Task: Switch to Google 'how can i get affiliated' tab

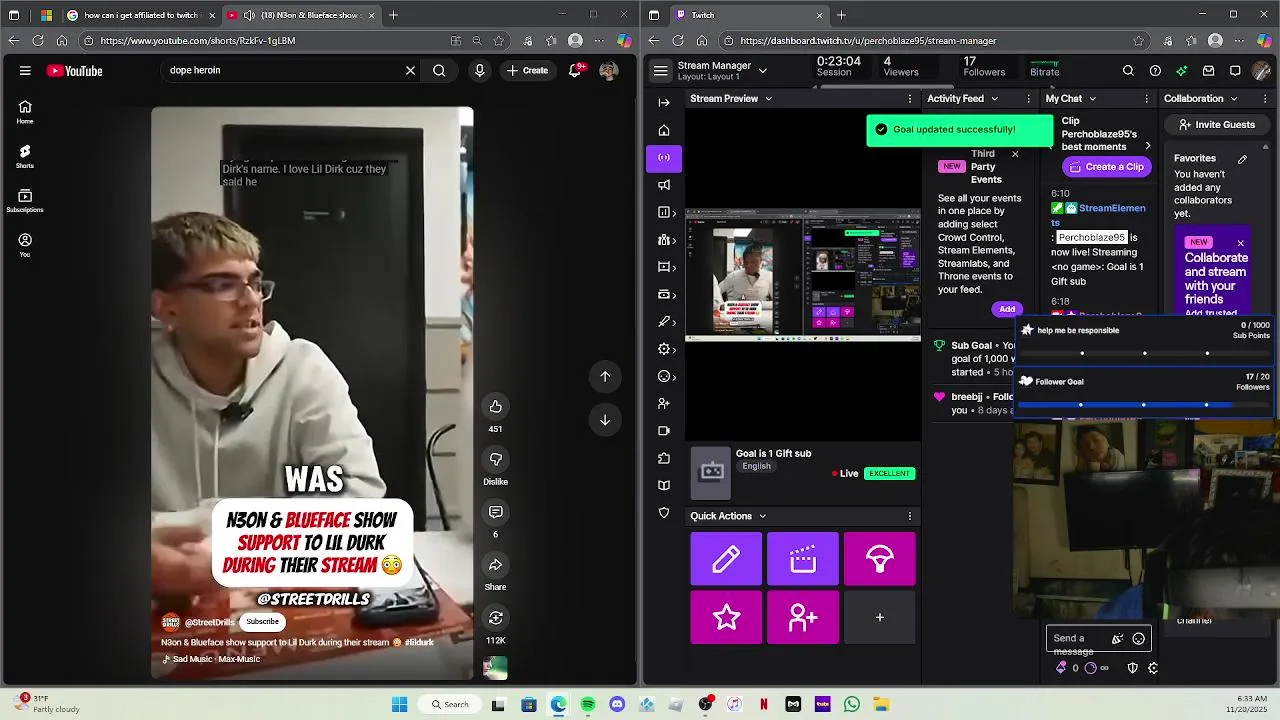Action: (140, 15)
